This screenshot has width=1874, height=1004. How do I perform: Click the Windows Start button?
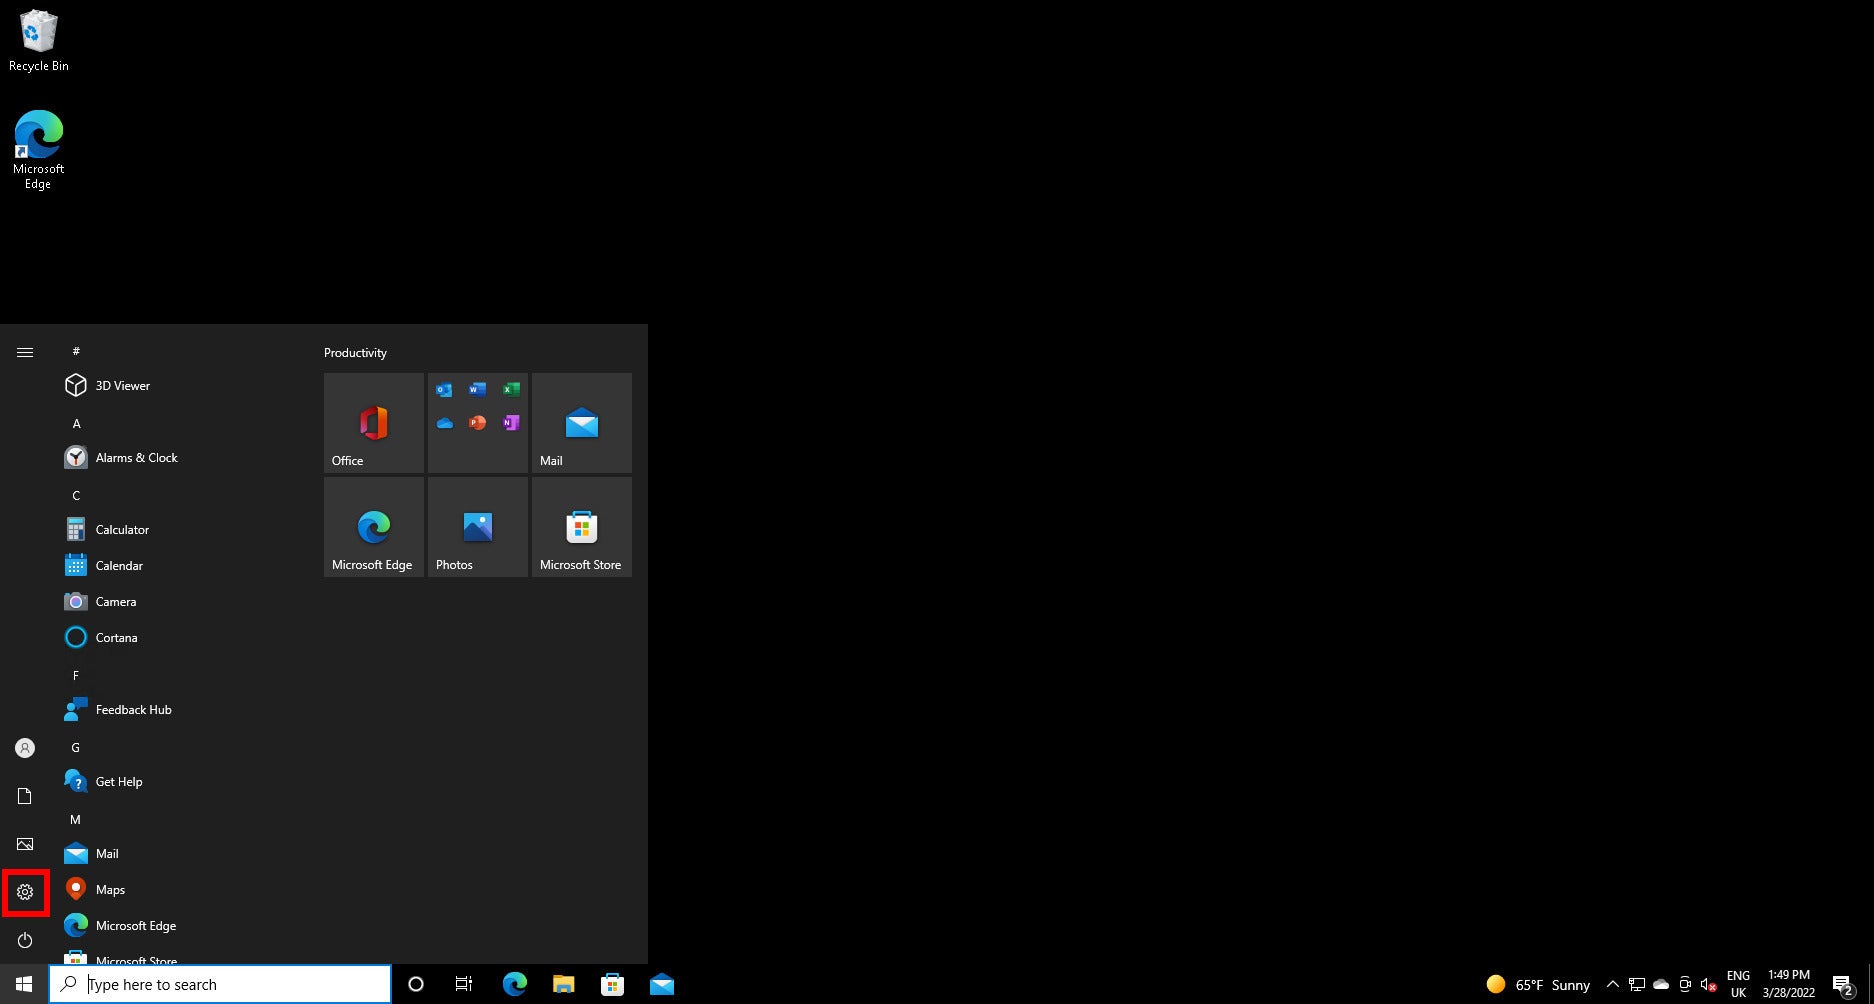(24, 984)
